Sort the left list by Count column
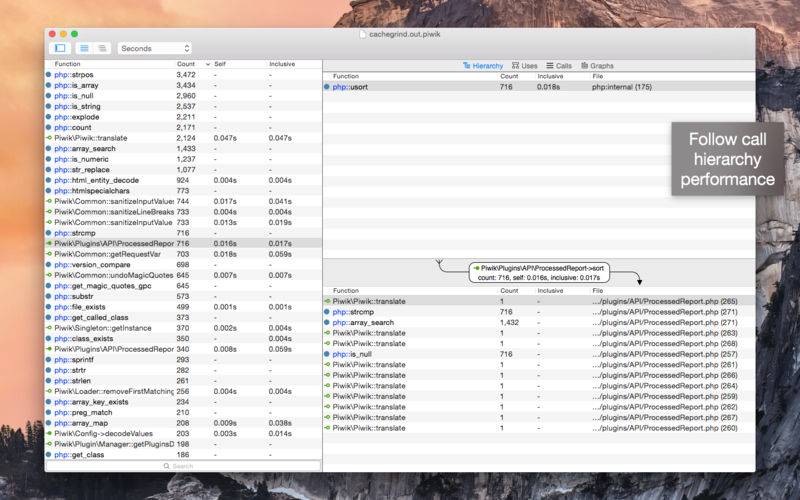800x500 pixels. point(186,64)
